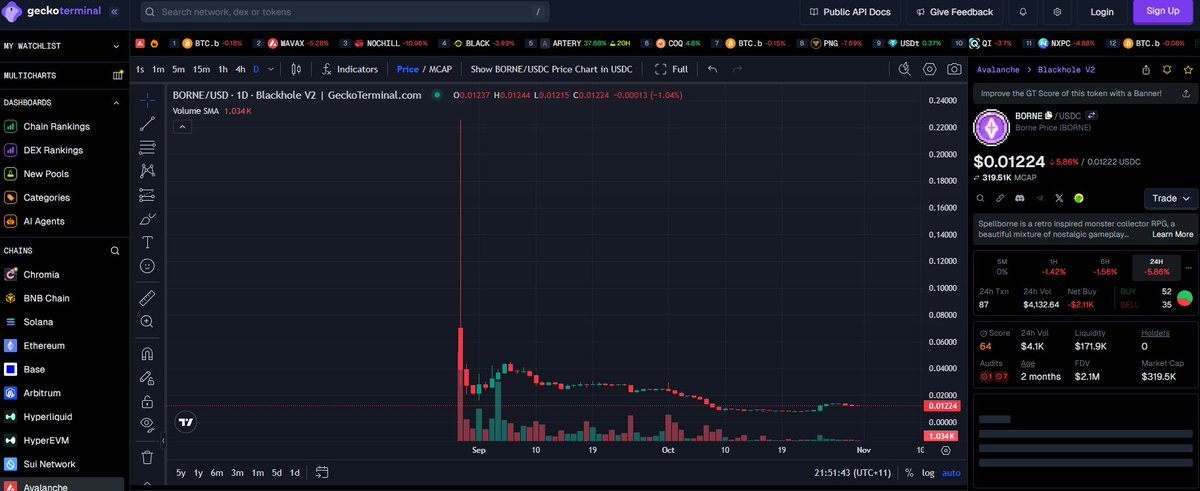Copy the BORNE token address

click(1051, 116)
